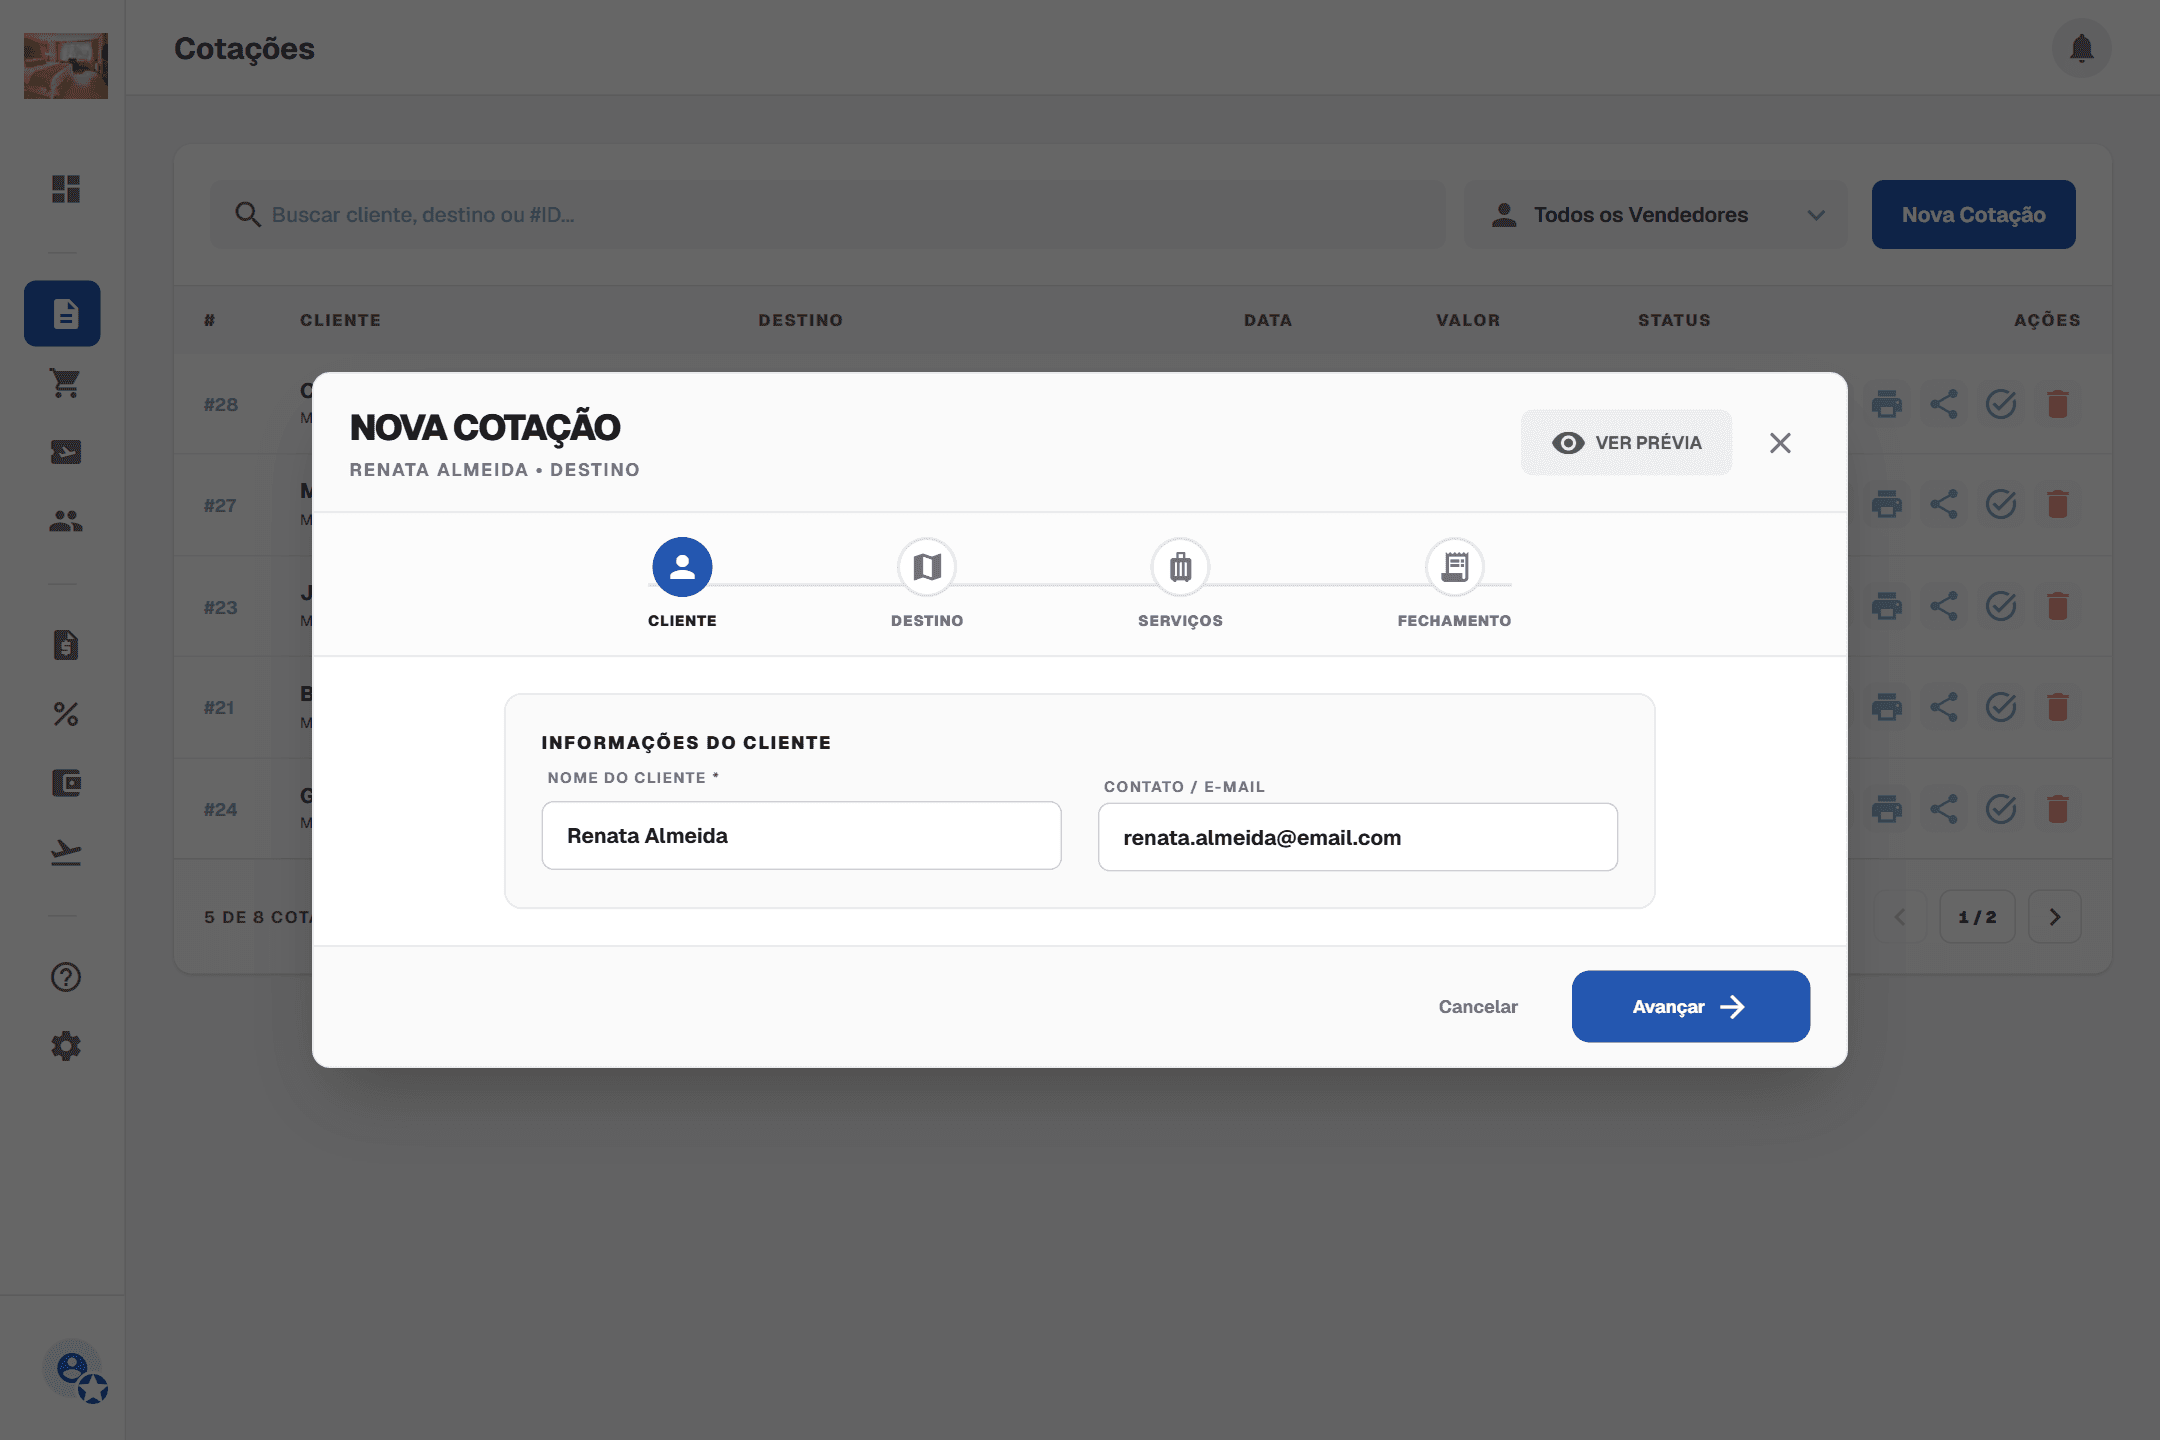Open the dashboard icon in sidebar
Image resolution: width=2160 pixels, height=1440 pixels.
(x=66, y=189)
